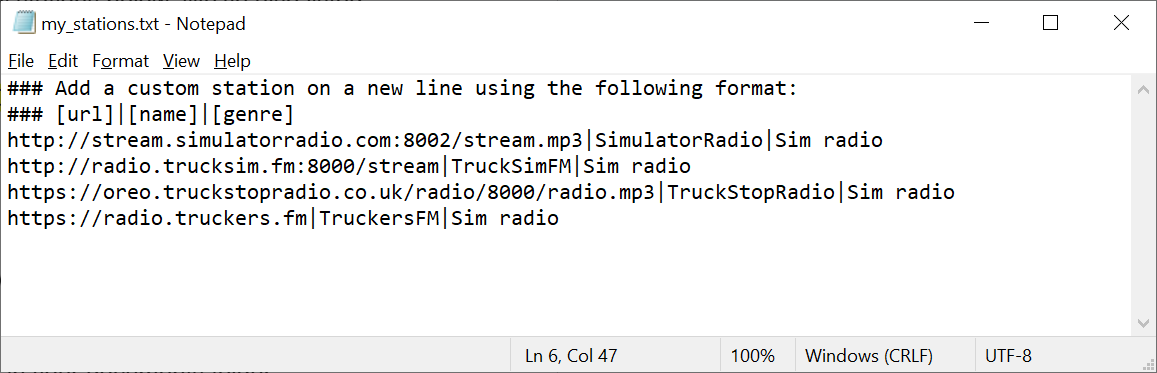Click the 100% zoom level in status bar
This screenshot has width=1157, height=373.
[x=753, y=356]
